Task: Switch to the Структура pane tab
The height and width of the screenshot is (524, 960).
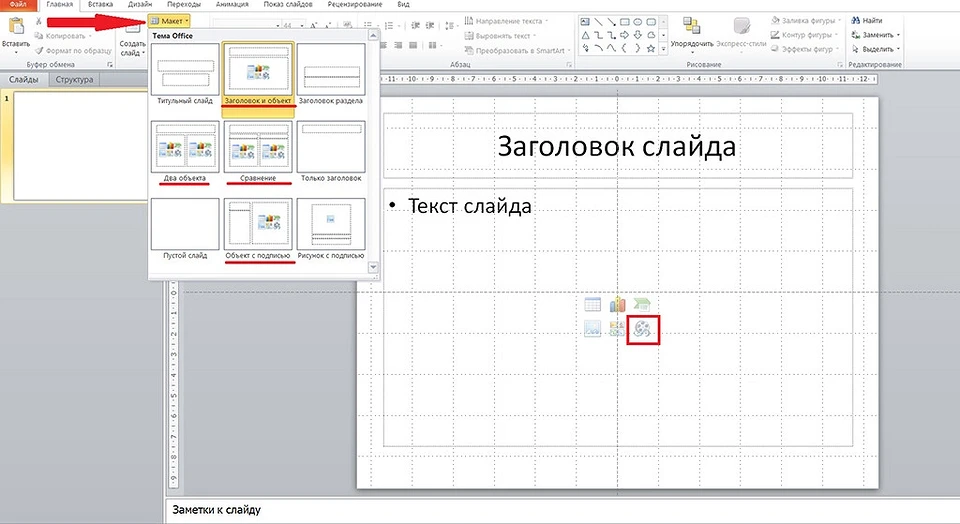Action: point(74,80)
